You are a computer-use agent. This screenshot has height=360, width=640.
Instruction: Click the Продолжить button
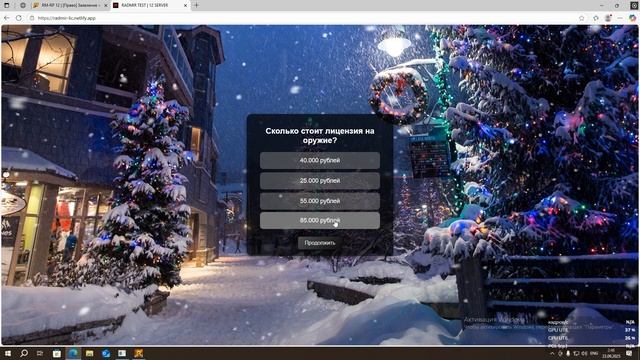[x=320, y=243]
